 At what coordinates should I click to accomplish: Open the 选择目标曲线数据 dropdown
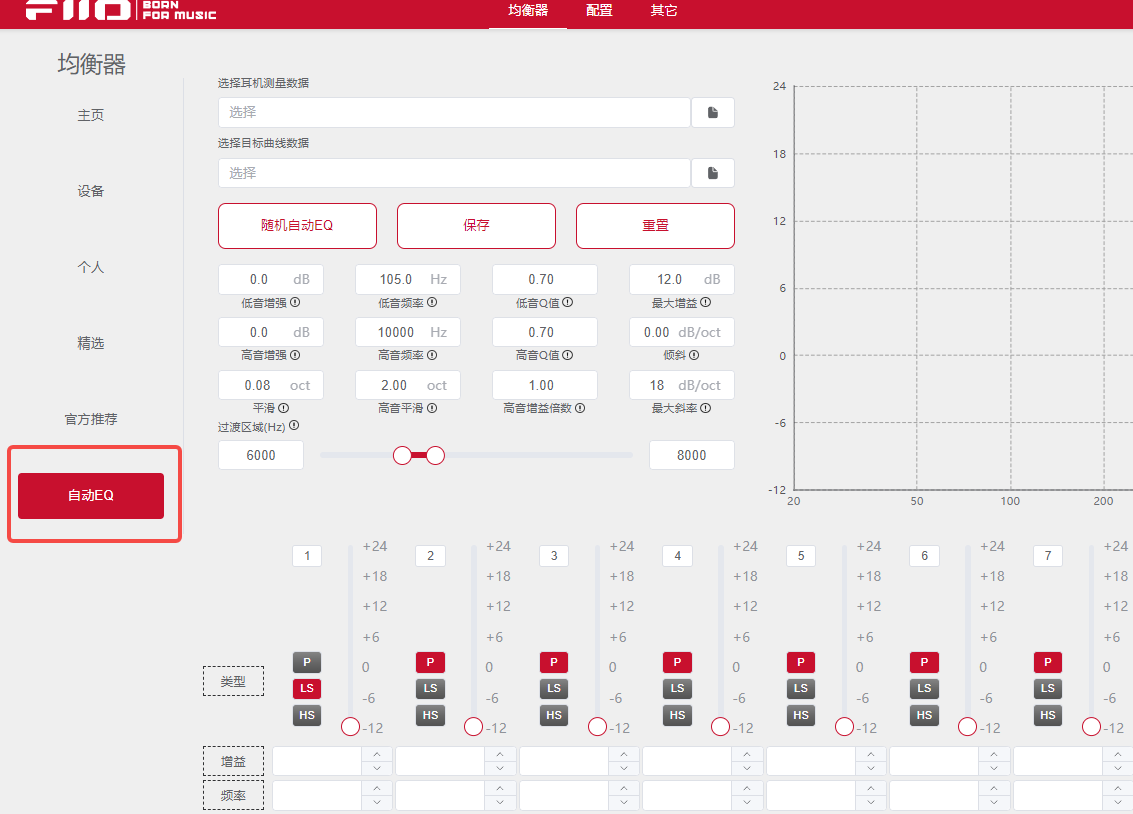pyautogui.click(x=454, y=173)
